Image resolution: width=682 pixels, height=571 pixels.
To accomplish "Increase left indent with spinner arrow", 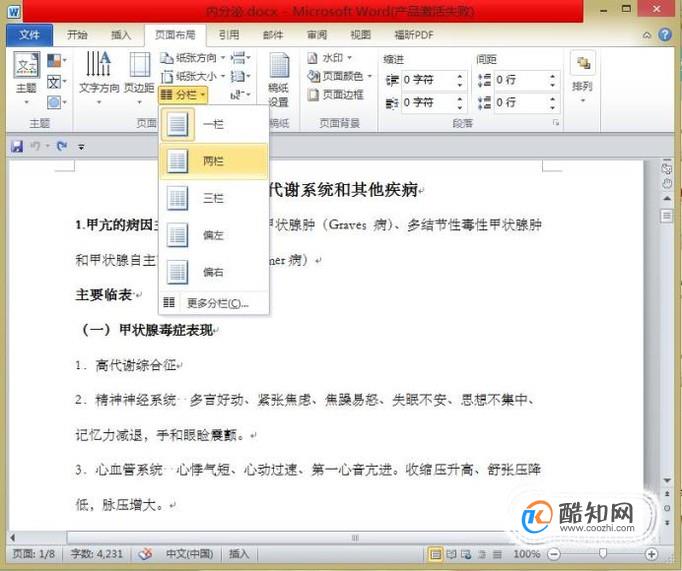I will click(x=460, y=76).
